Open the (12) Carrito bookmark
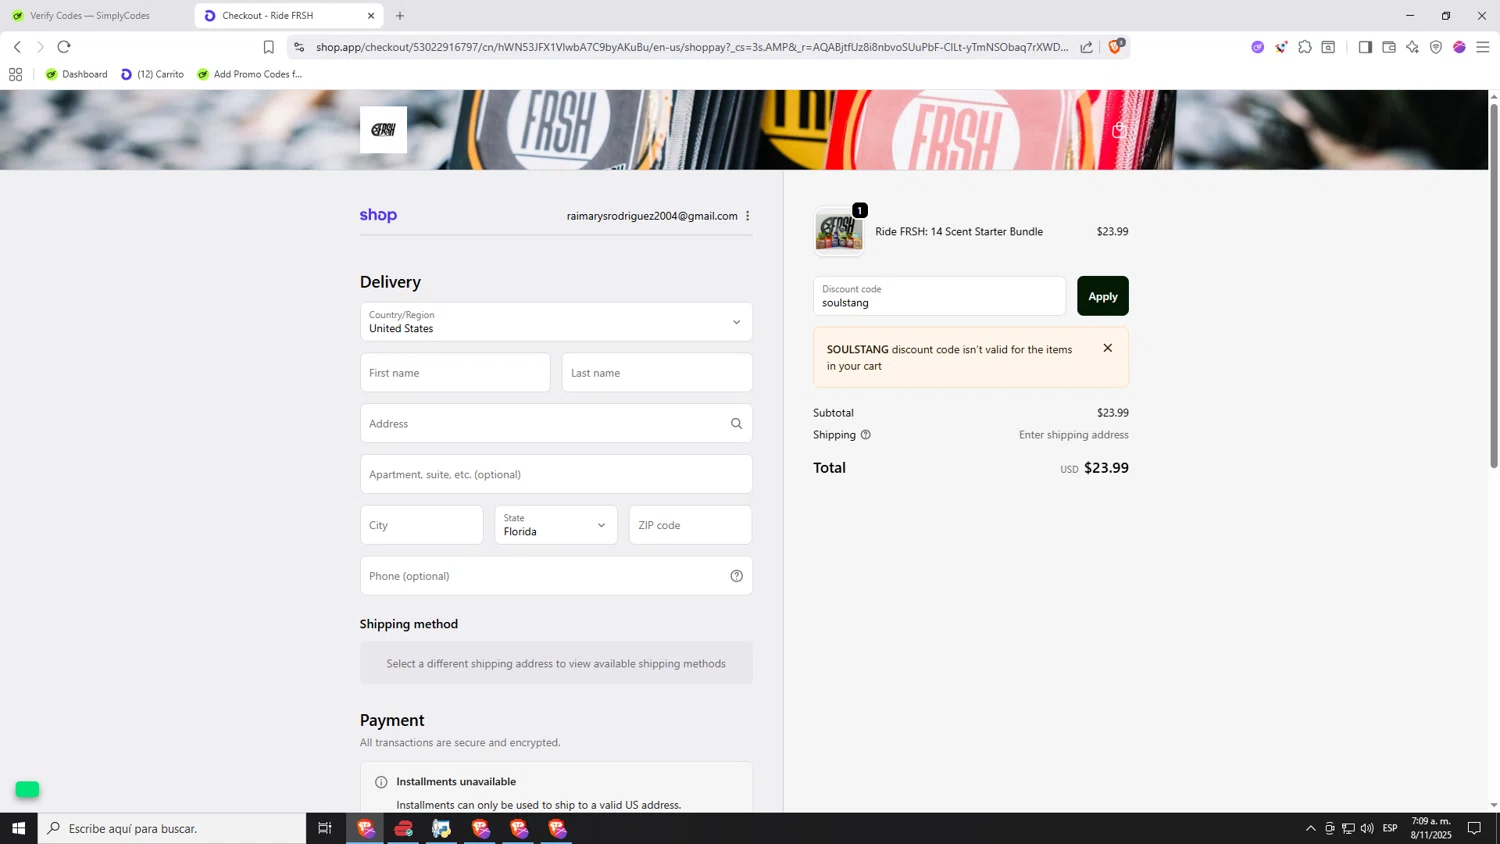The width and height of the screenshot is (1500, 844). (152, 74)
